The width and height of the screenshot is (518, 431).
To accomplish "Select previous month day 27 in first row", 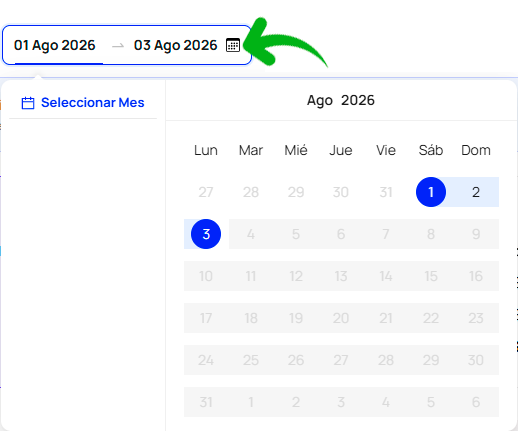I will point(206,192).
